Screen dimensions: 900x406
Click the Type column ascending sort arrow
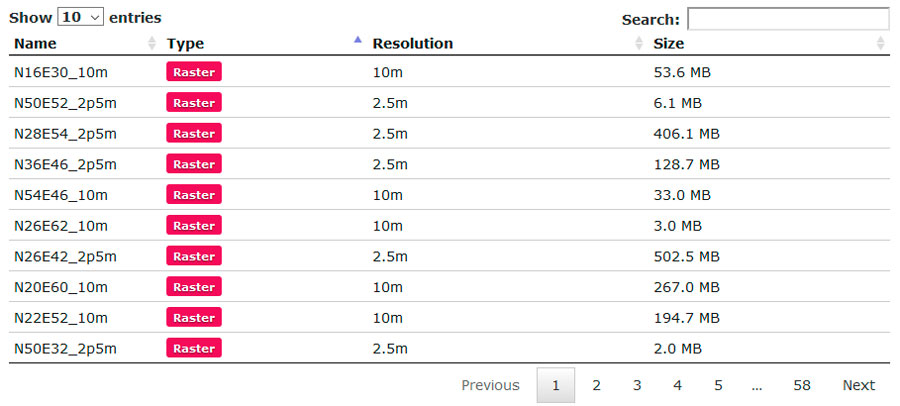[358, 40]
